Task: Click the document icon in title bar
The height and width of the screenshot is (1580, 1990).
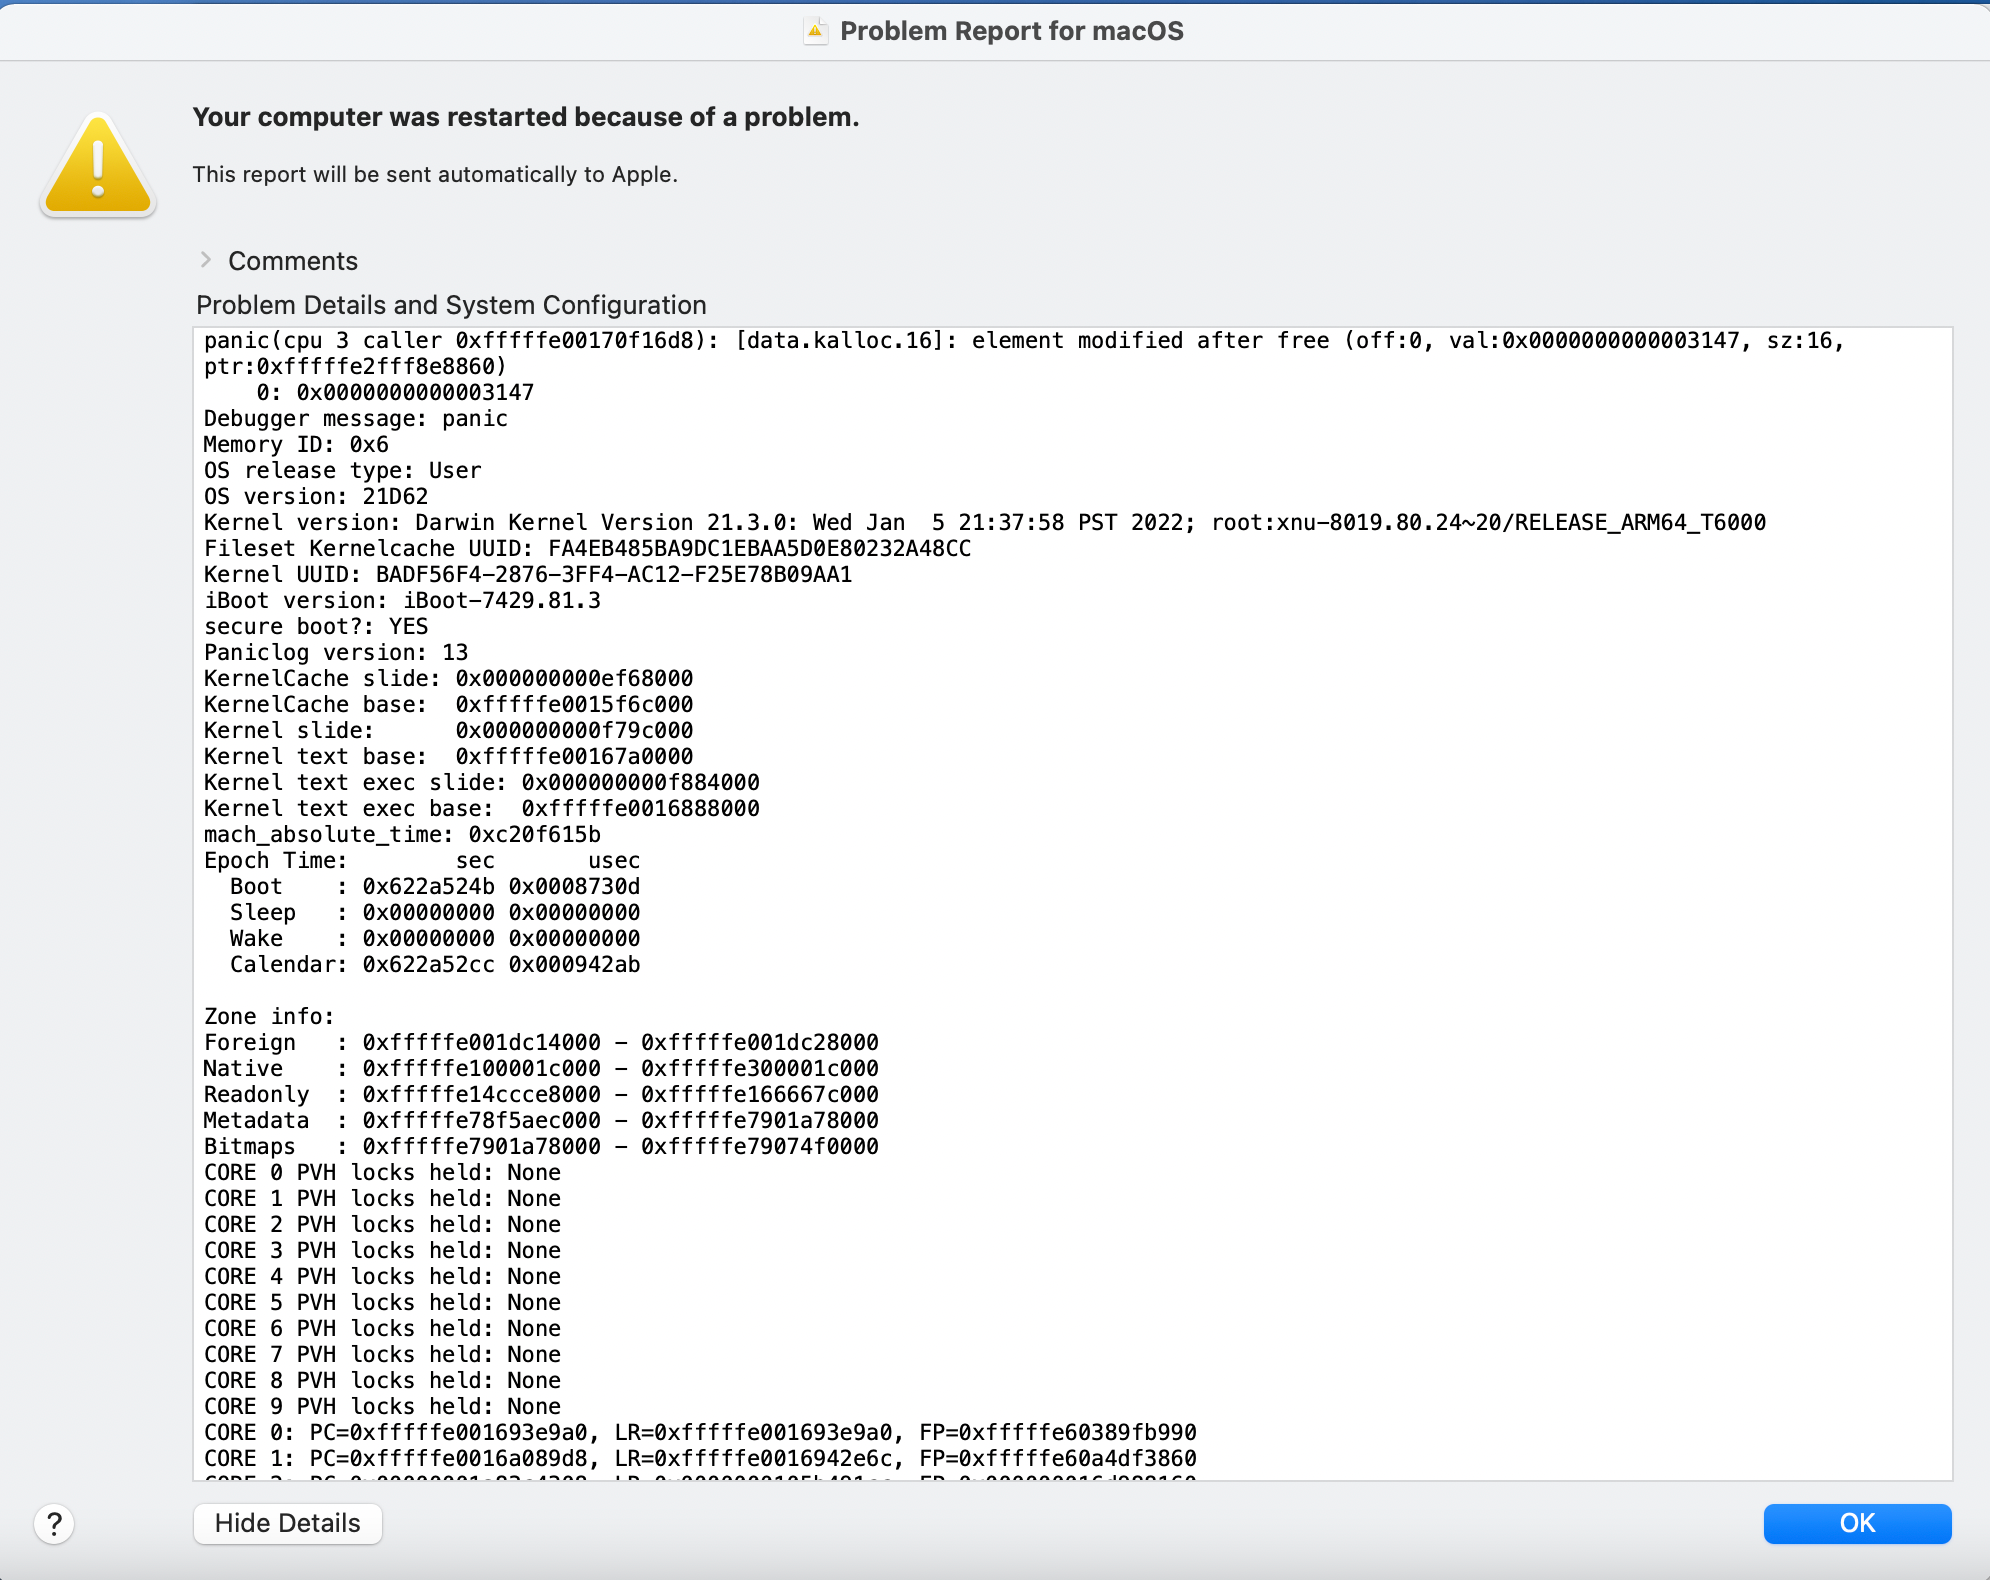Action: pos(816,31)
